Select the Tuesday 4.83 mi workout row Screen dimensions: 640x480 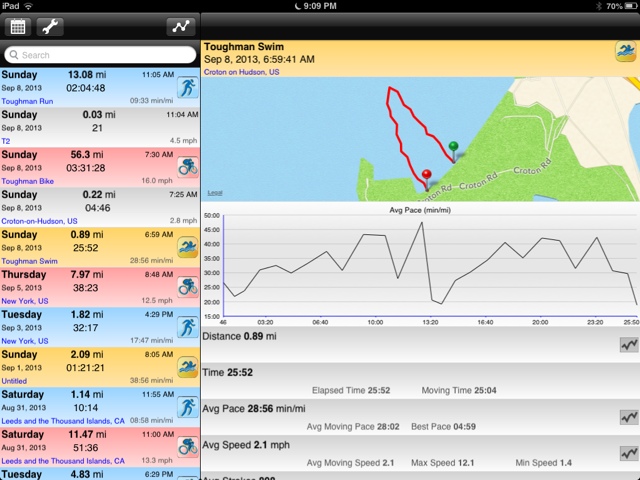pyautogui.click(x=100, y=474)
